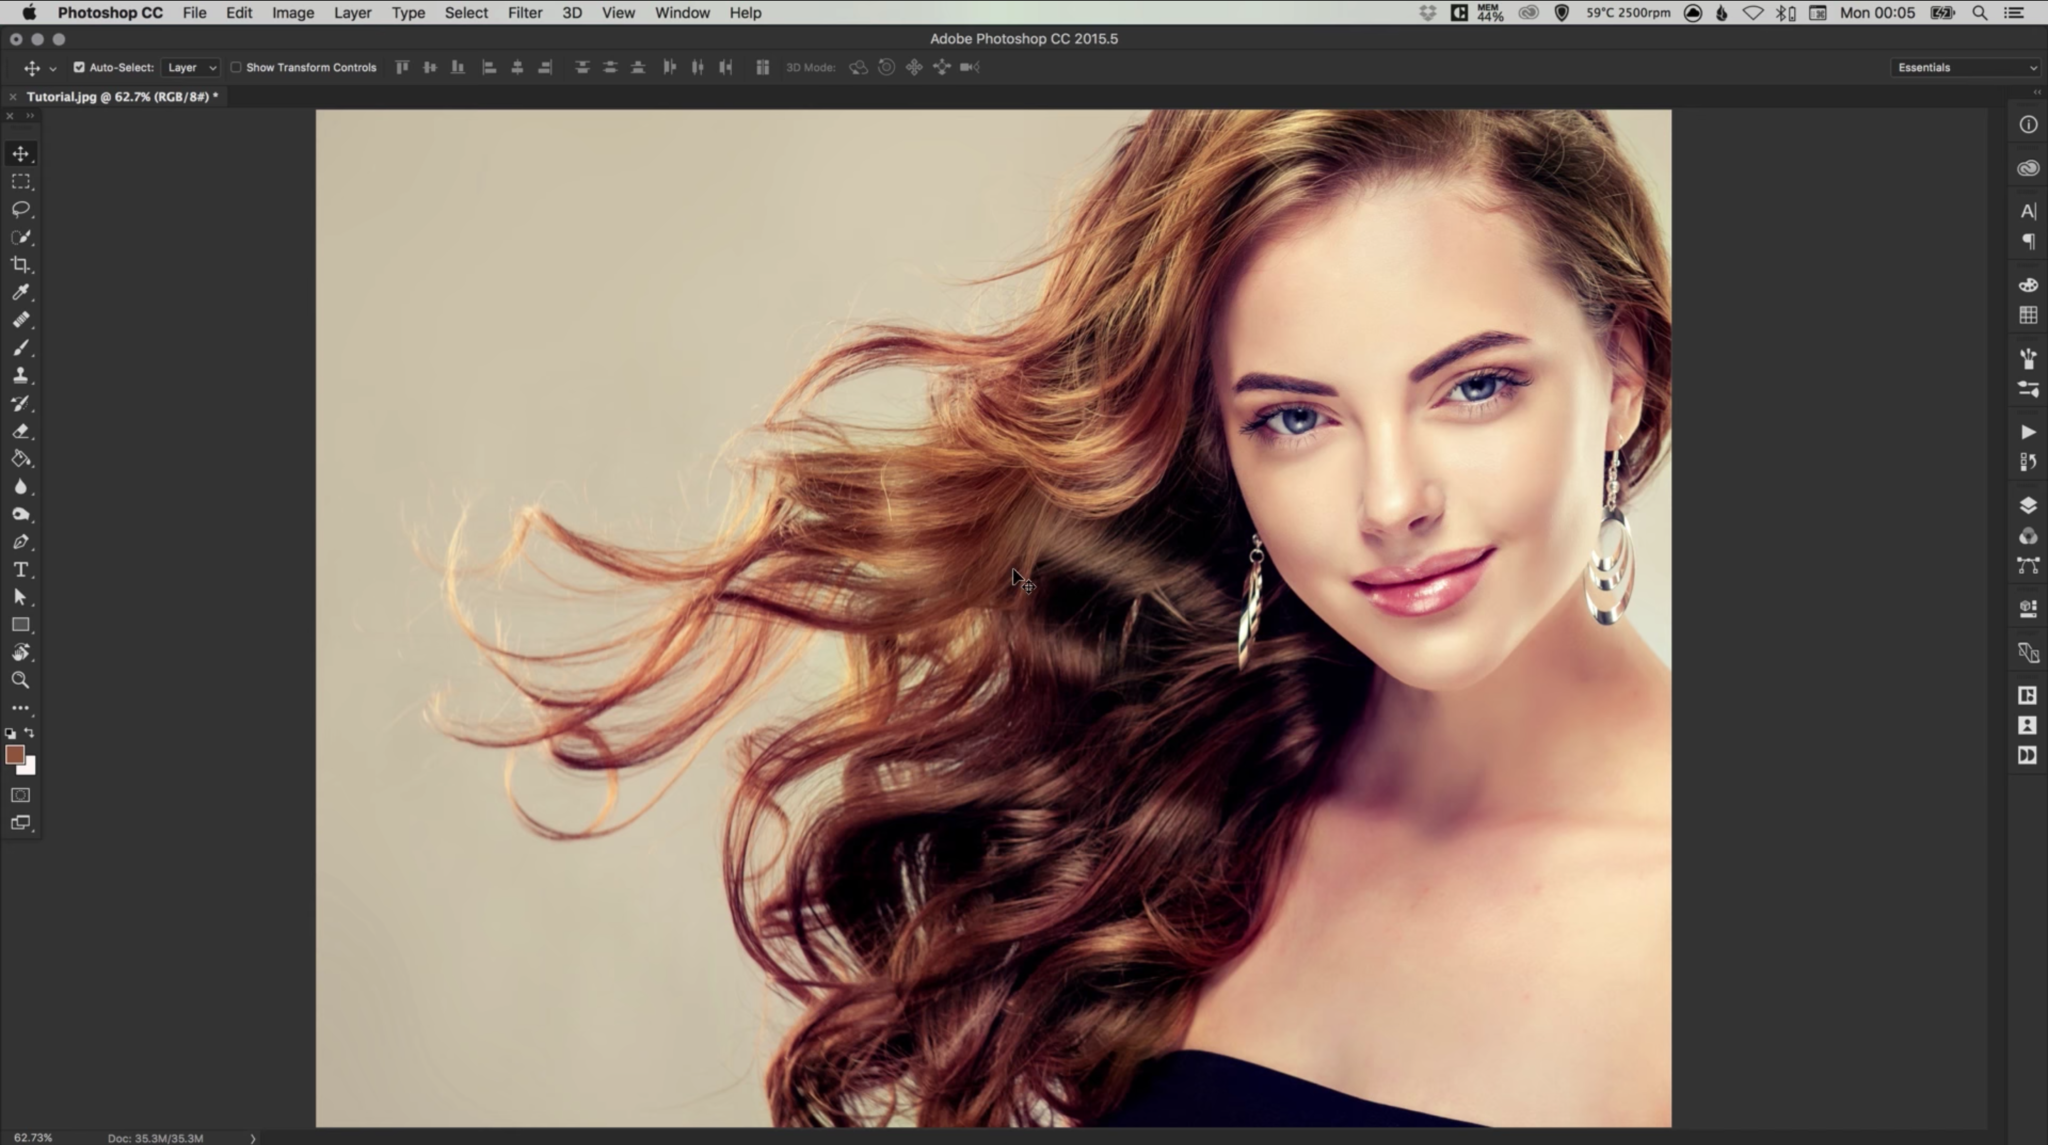Open the Layer menu
This screenshot has width=2048, height=1145.
(352, 13)
